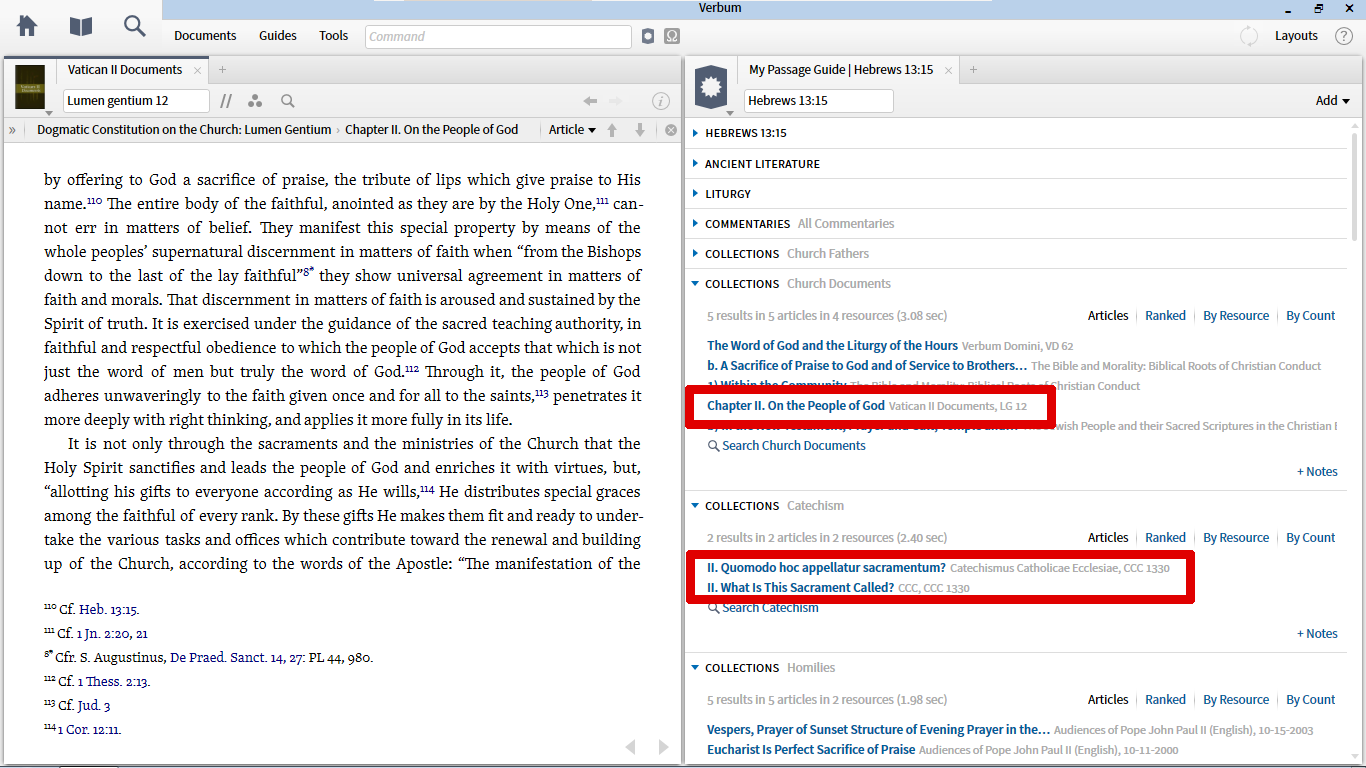Sort Homilies results By Count
This screenshot has height=768, width=1366.
1311,699
